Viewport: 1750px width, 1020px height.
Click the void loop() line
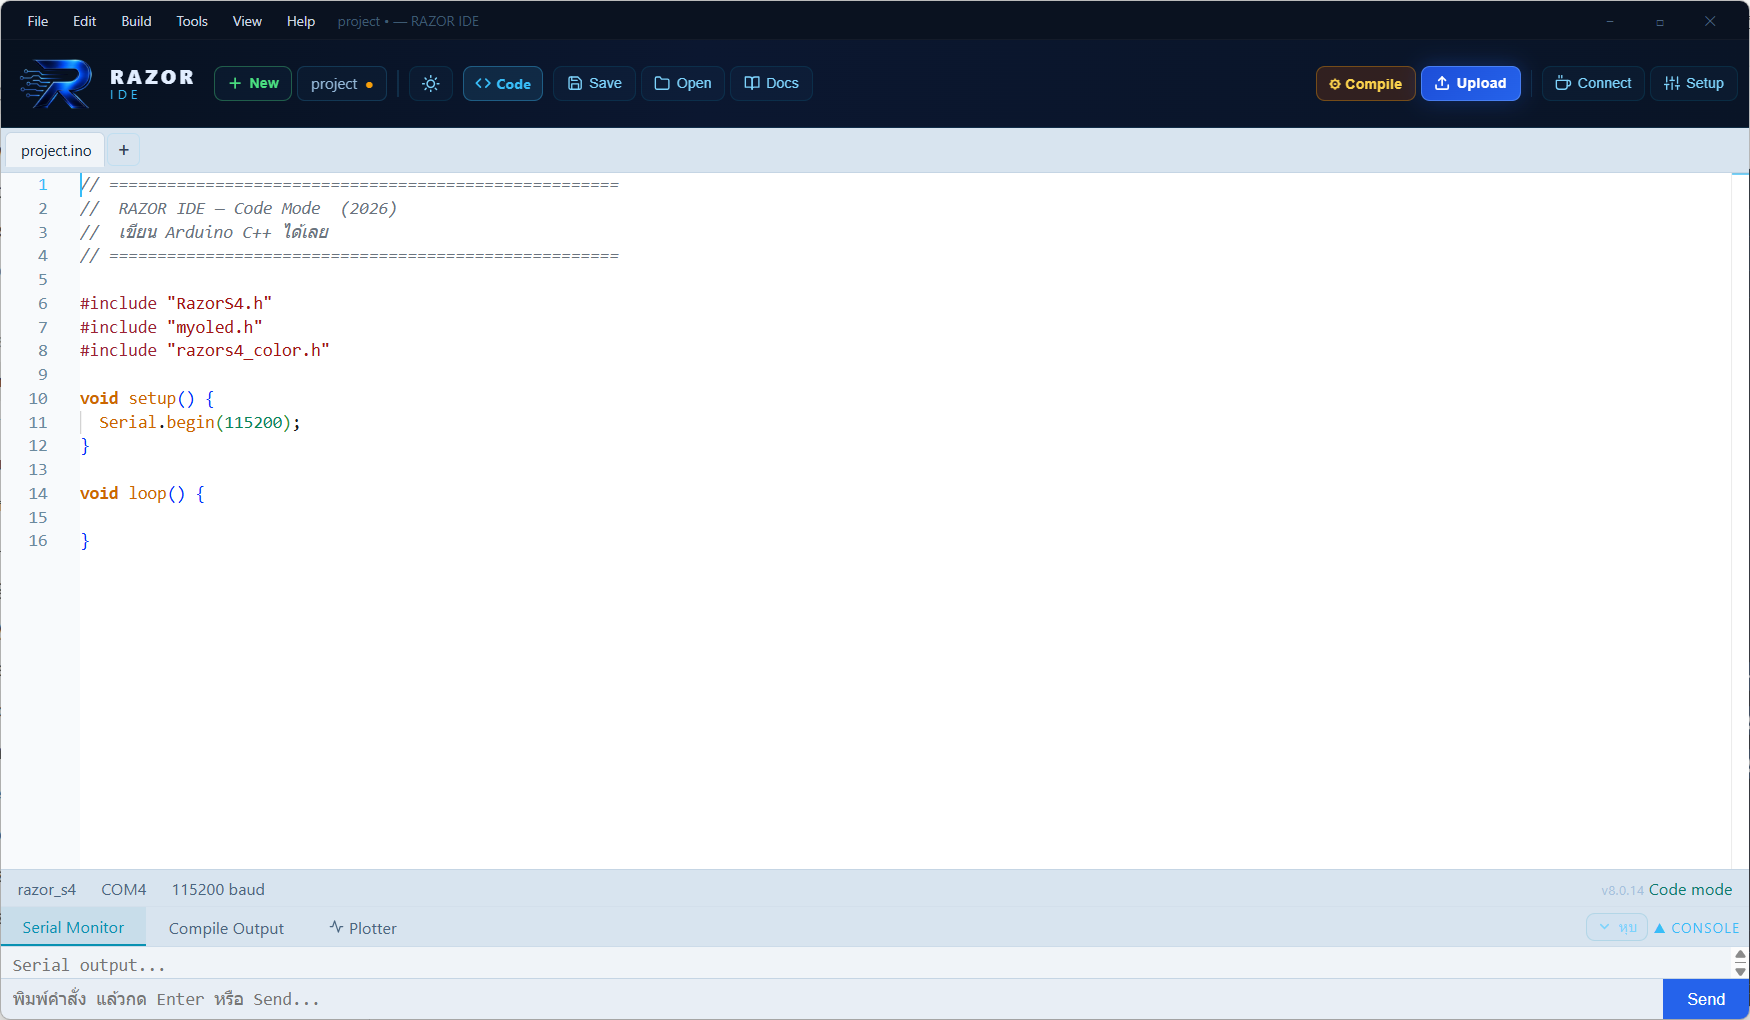143,493
